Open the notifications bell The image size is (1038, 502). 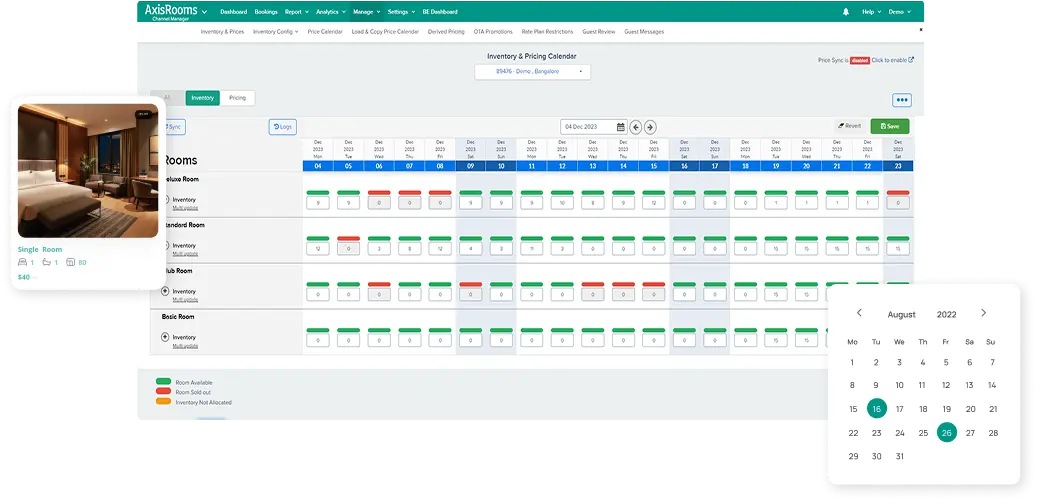[846, 11]
